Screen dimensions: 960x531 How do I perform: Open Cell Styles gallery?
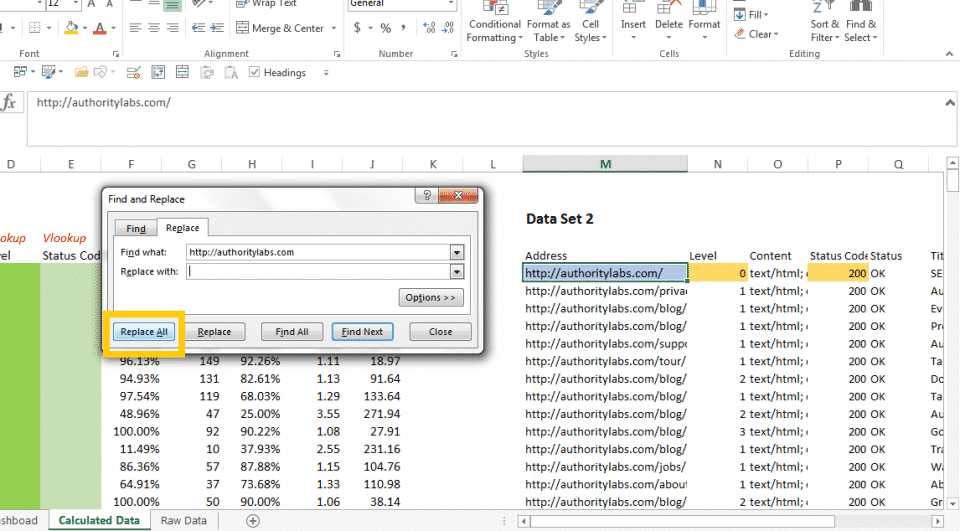pos(590,23)
